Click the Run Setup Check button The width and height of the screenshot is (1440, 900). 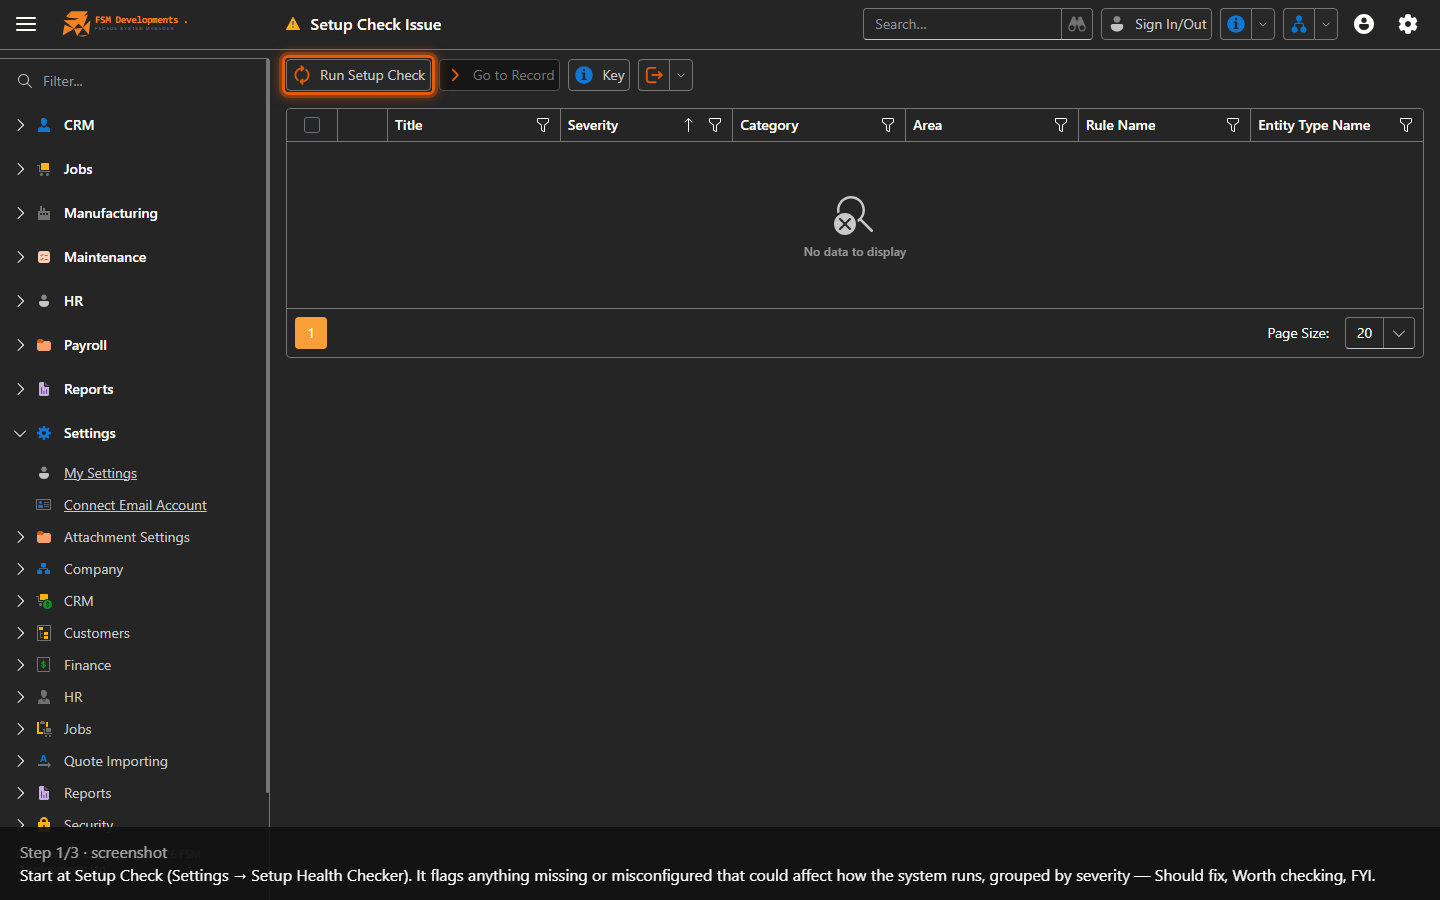point(359,75)
